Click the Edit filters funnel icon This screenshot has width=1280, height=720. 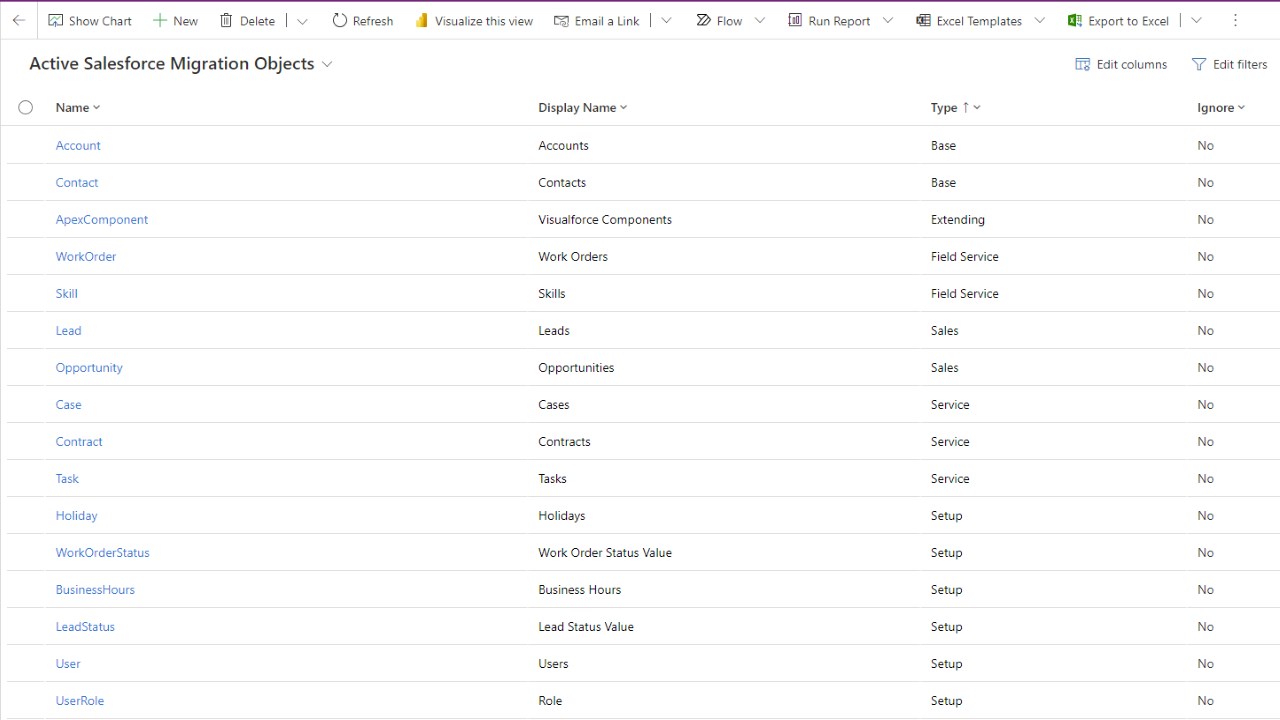1199,64
